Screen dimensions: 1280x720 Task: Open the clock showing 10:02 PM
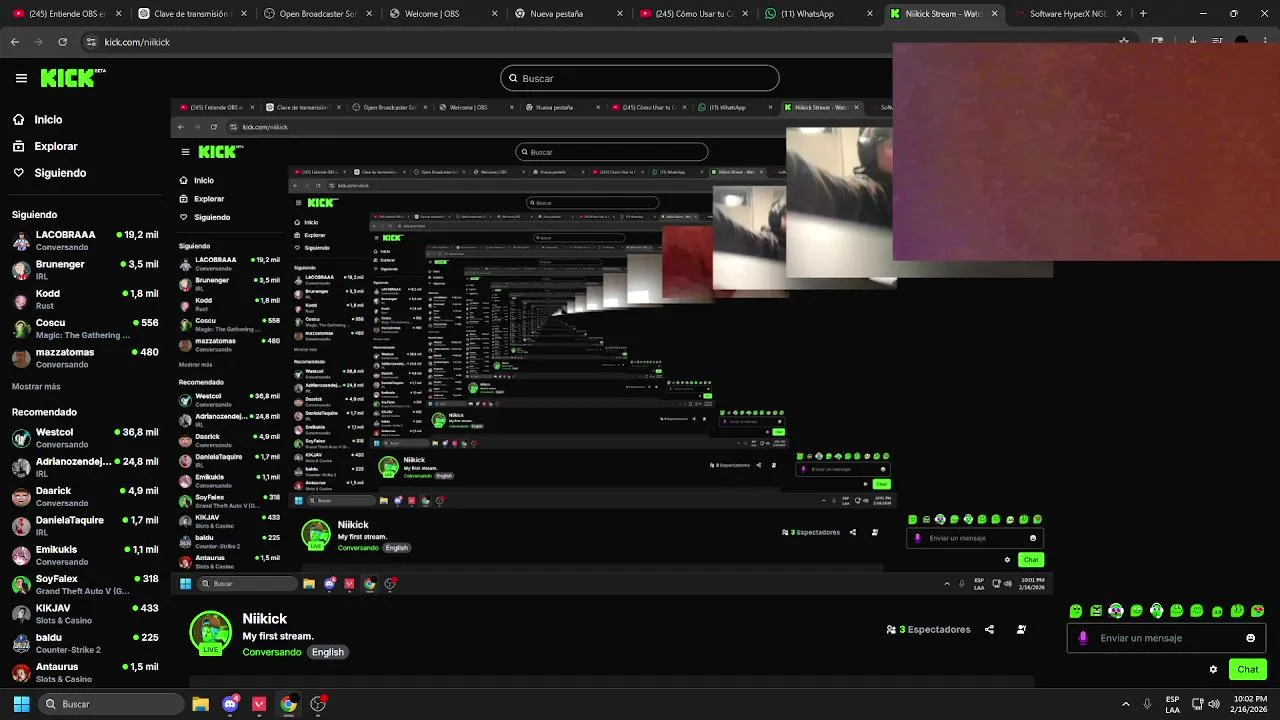[x=1250, y=704]
